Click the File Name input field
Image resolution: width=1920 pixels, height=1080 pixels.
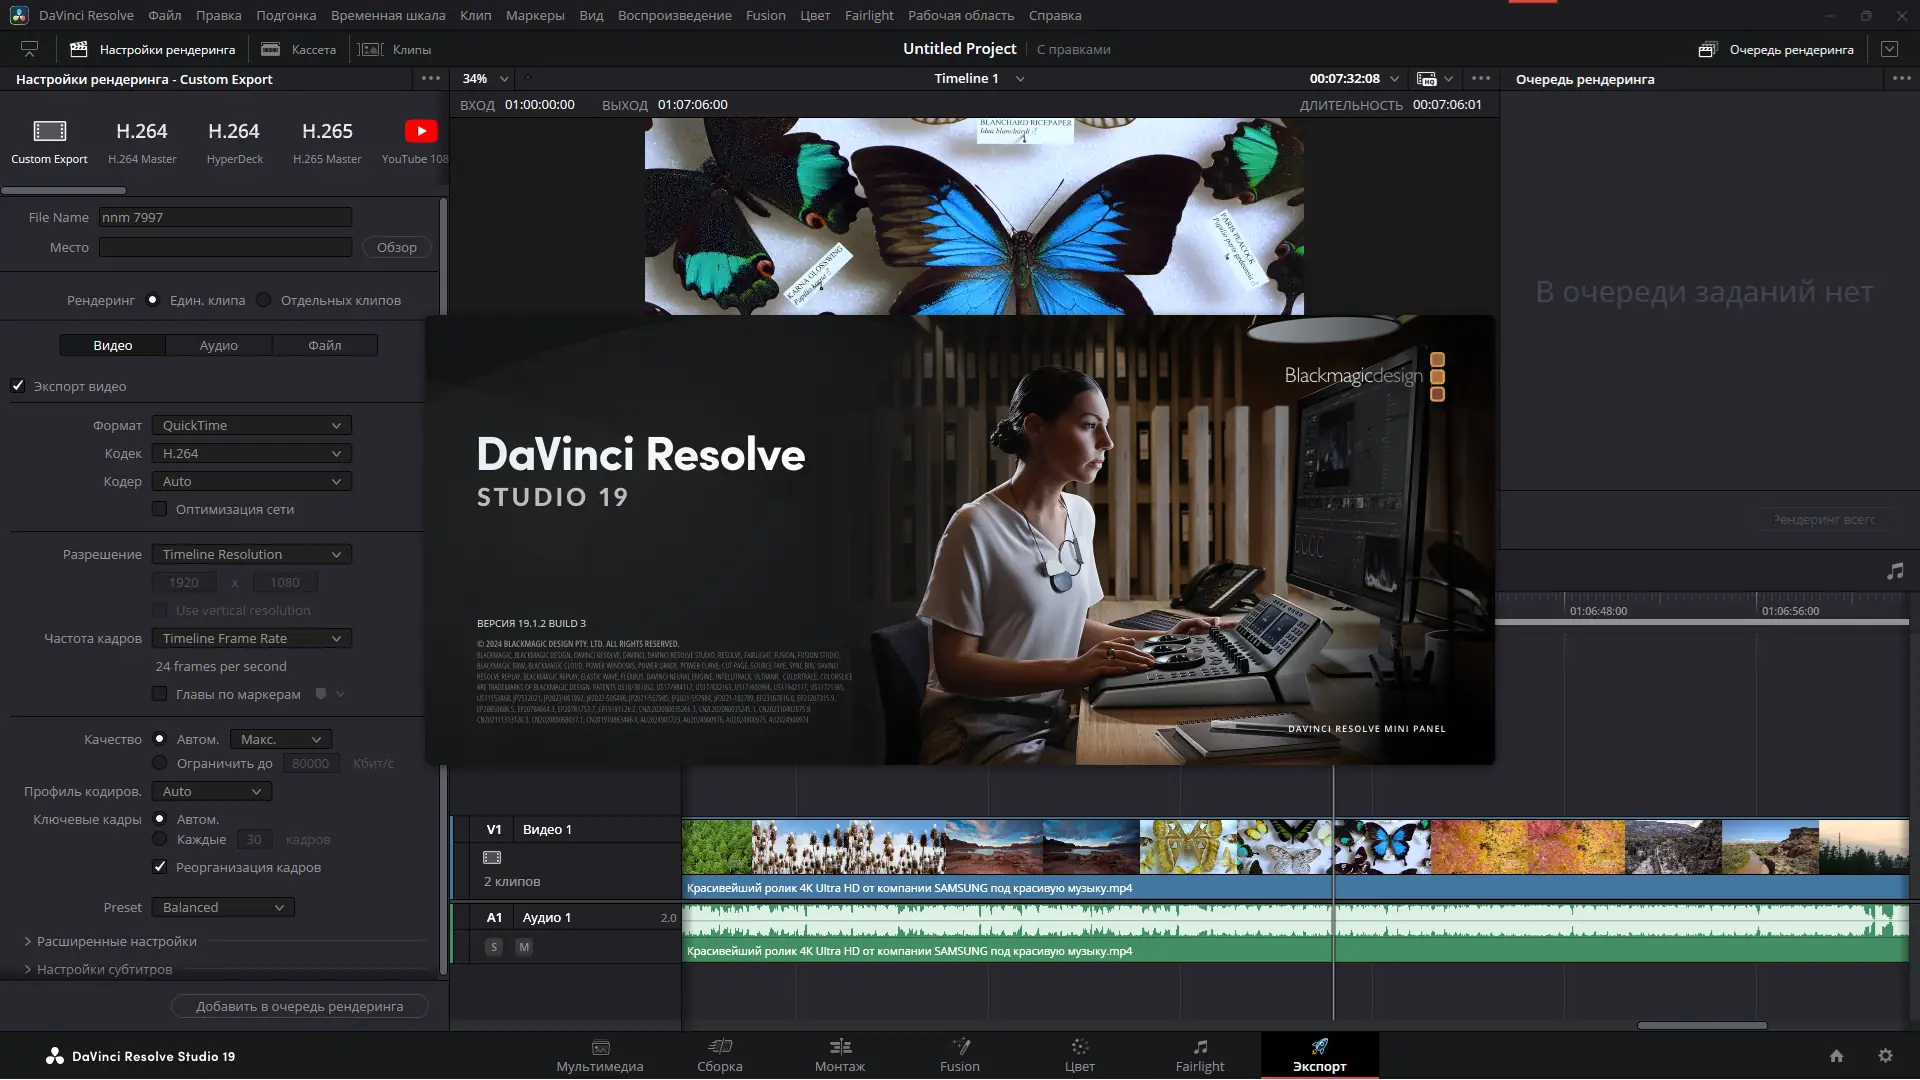point(225,216)
